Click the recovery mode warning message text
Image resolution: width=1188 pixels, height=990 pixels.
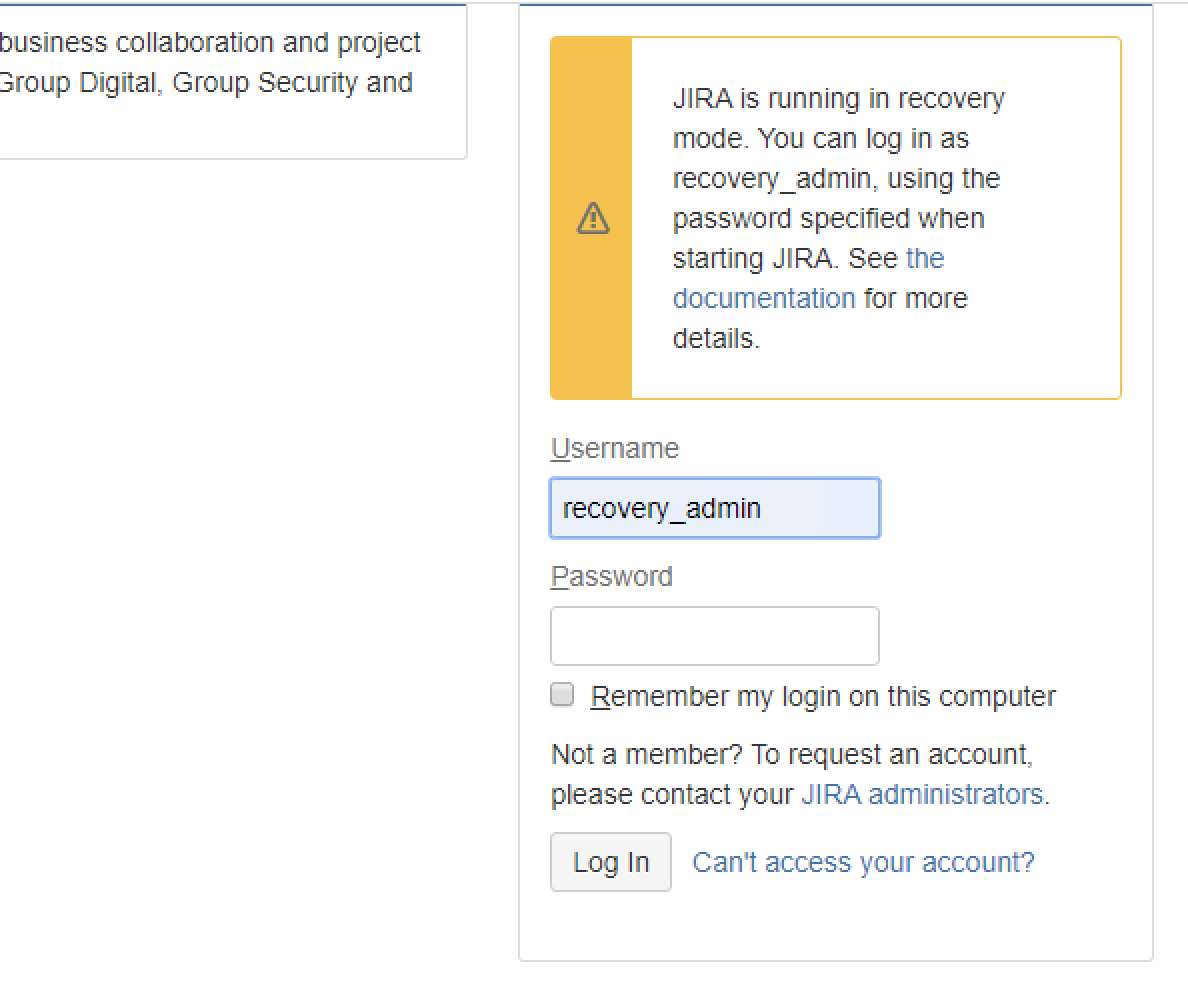coord(838,218)
